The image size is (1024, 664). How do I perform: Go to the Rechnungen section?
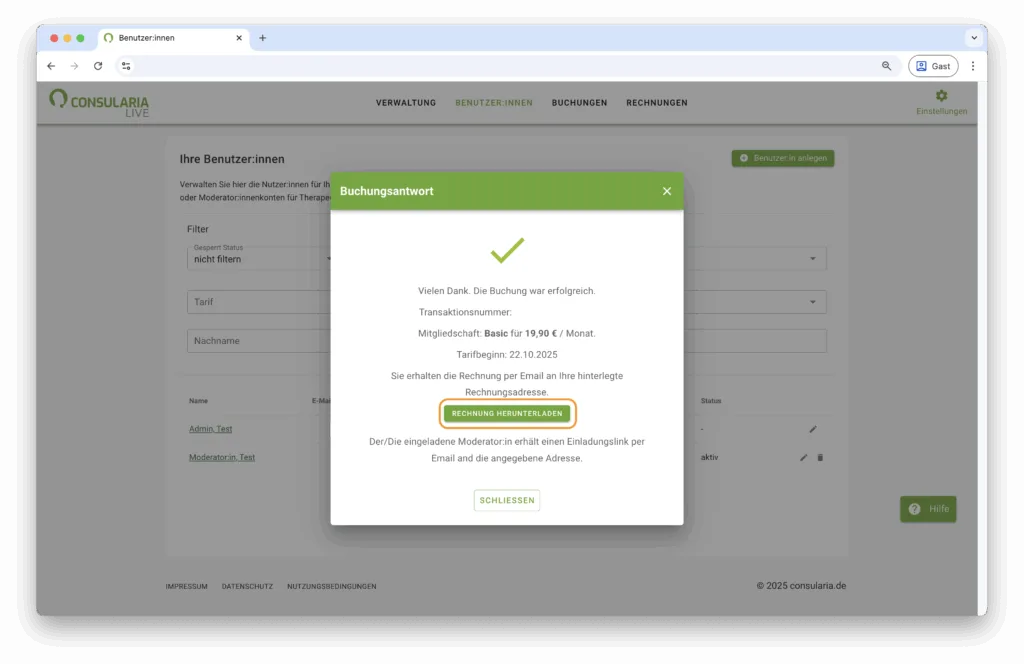point(657,103)
